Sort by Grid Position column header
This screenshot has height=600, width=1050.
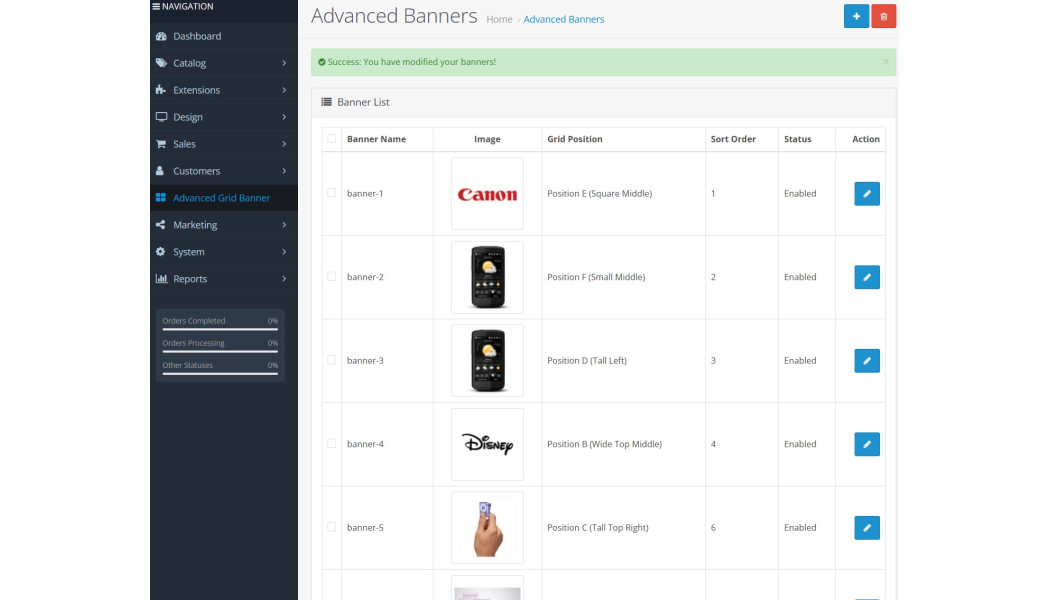click(575, 139)
